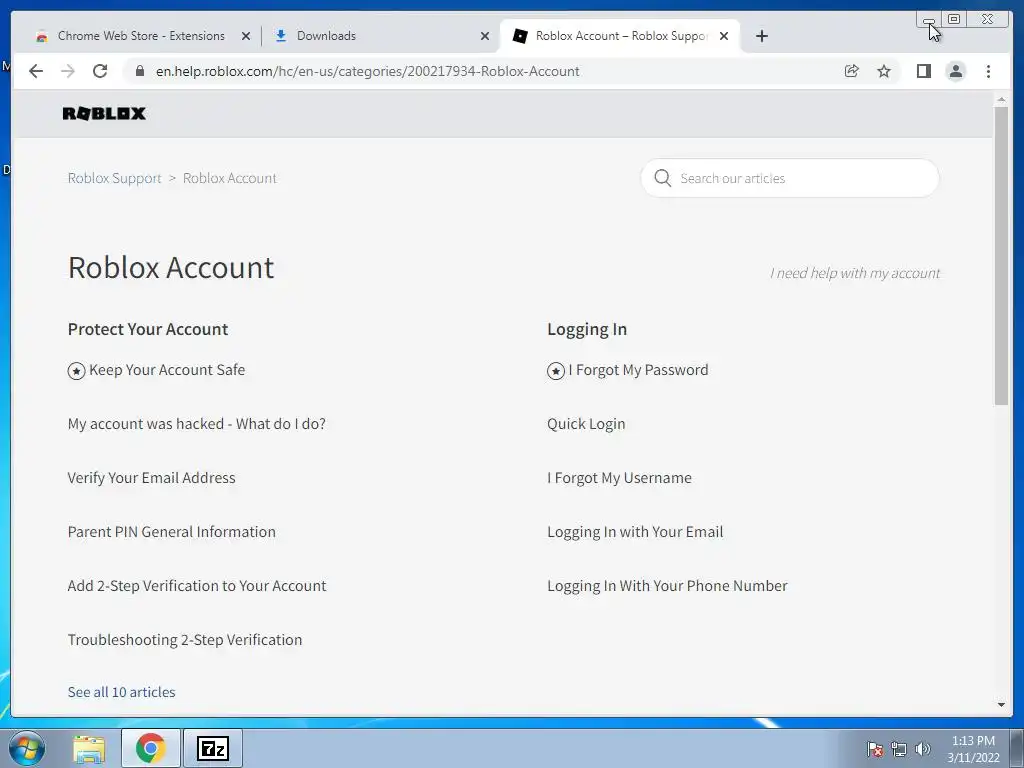Screen dimensions: 1024x768
Task: Open the volume speaker tray icon
Action: coord(923,749)
